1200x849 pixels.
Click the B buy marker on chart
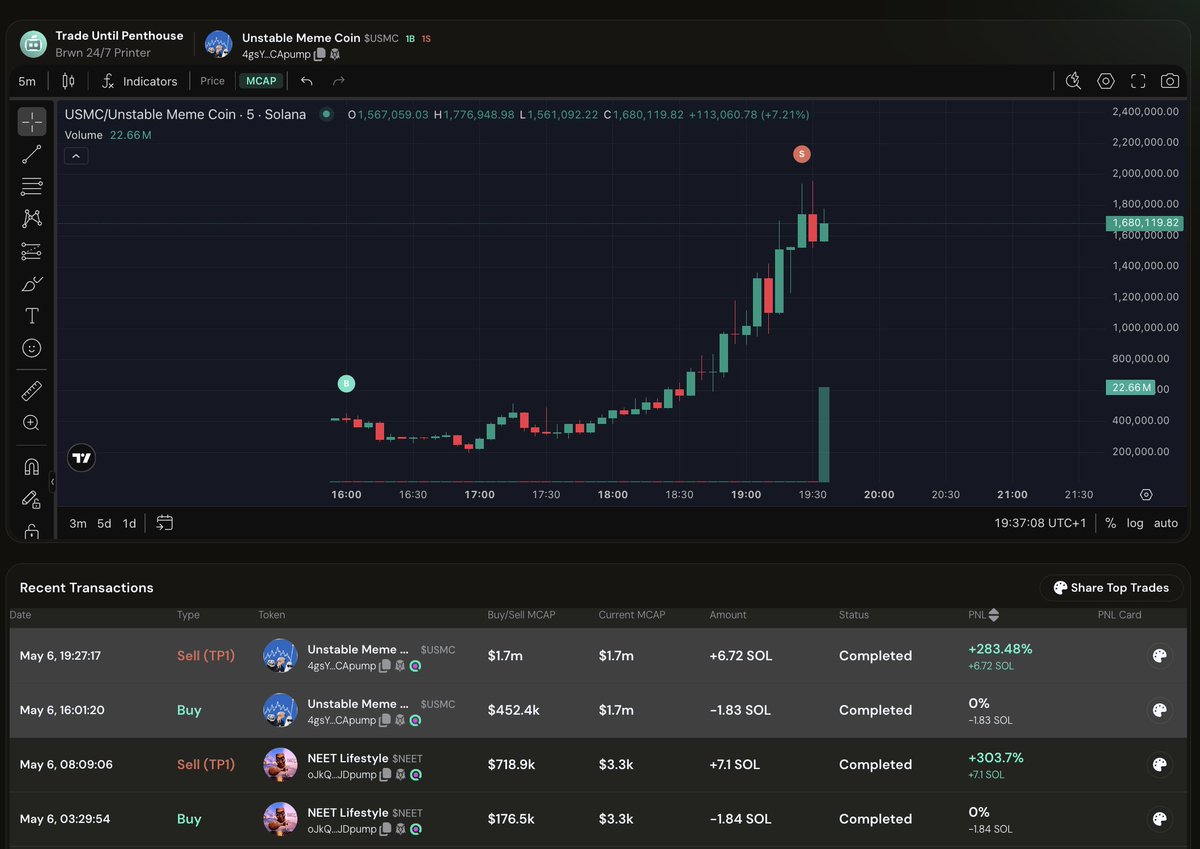tap(346, 383)
